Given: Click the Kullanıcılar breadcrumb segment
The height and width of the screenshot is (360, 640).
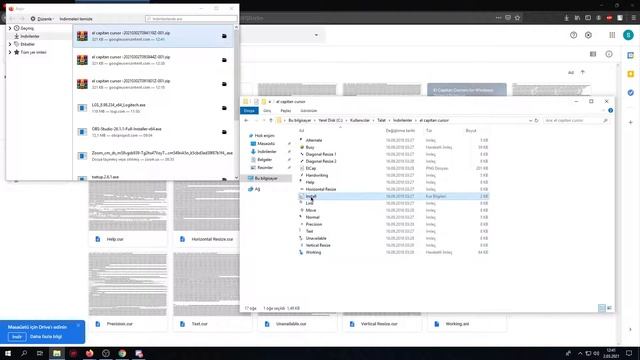Looking at the screenshot, I should tap(360, 120).
